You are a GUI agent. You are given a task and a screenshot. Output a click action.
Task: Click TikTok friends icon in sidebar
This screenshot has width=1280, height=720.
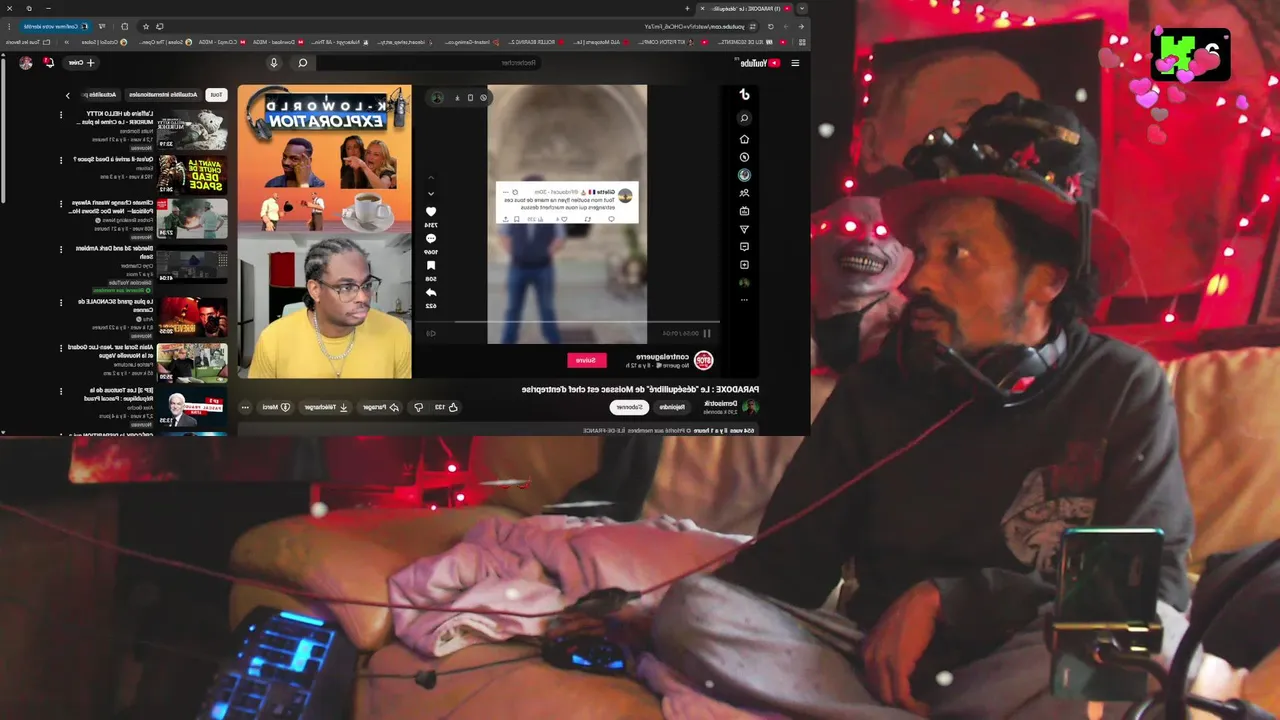pos(744,193)
